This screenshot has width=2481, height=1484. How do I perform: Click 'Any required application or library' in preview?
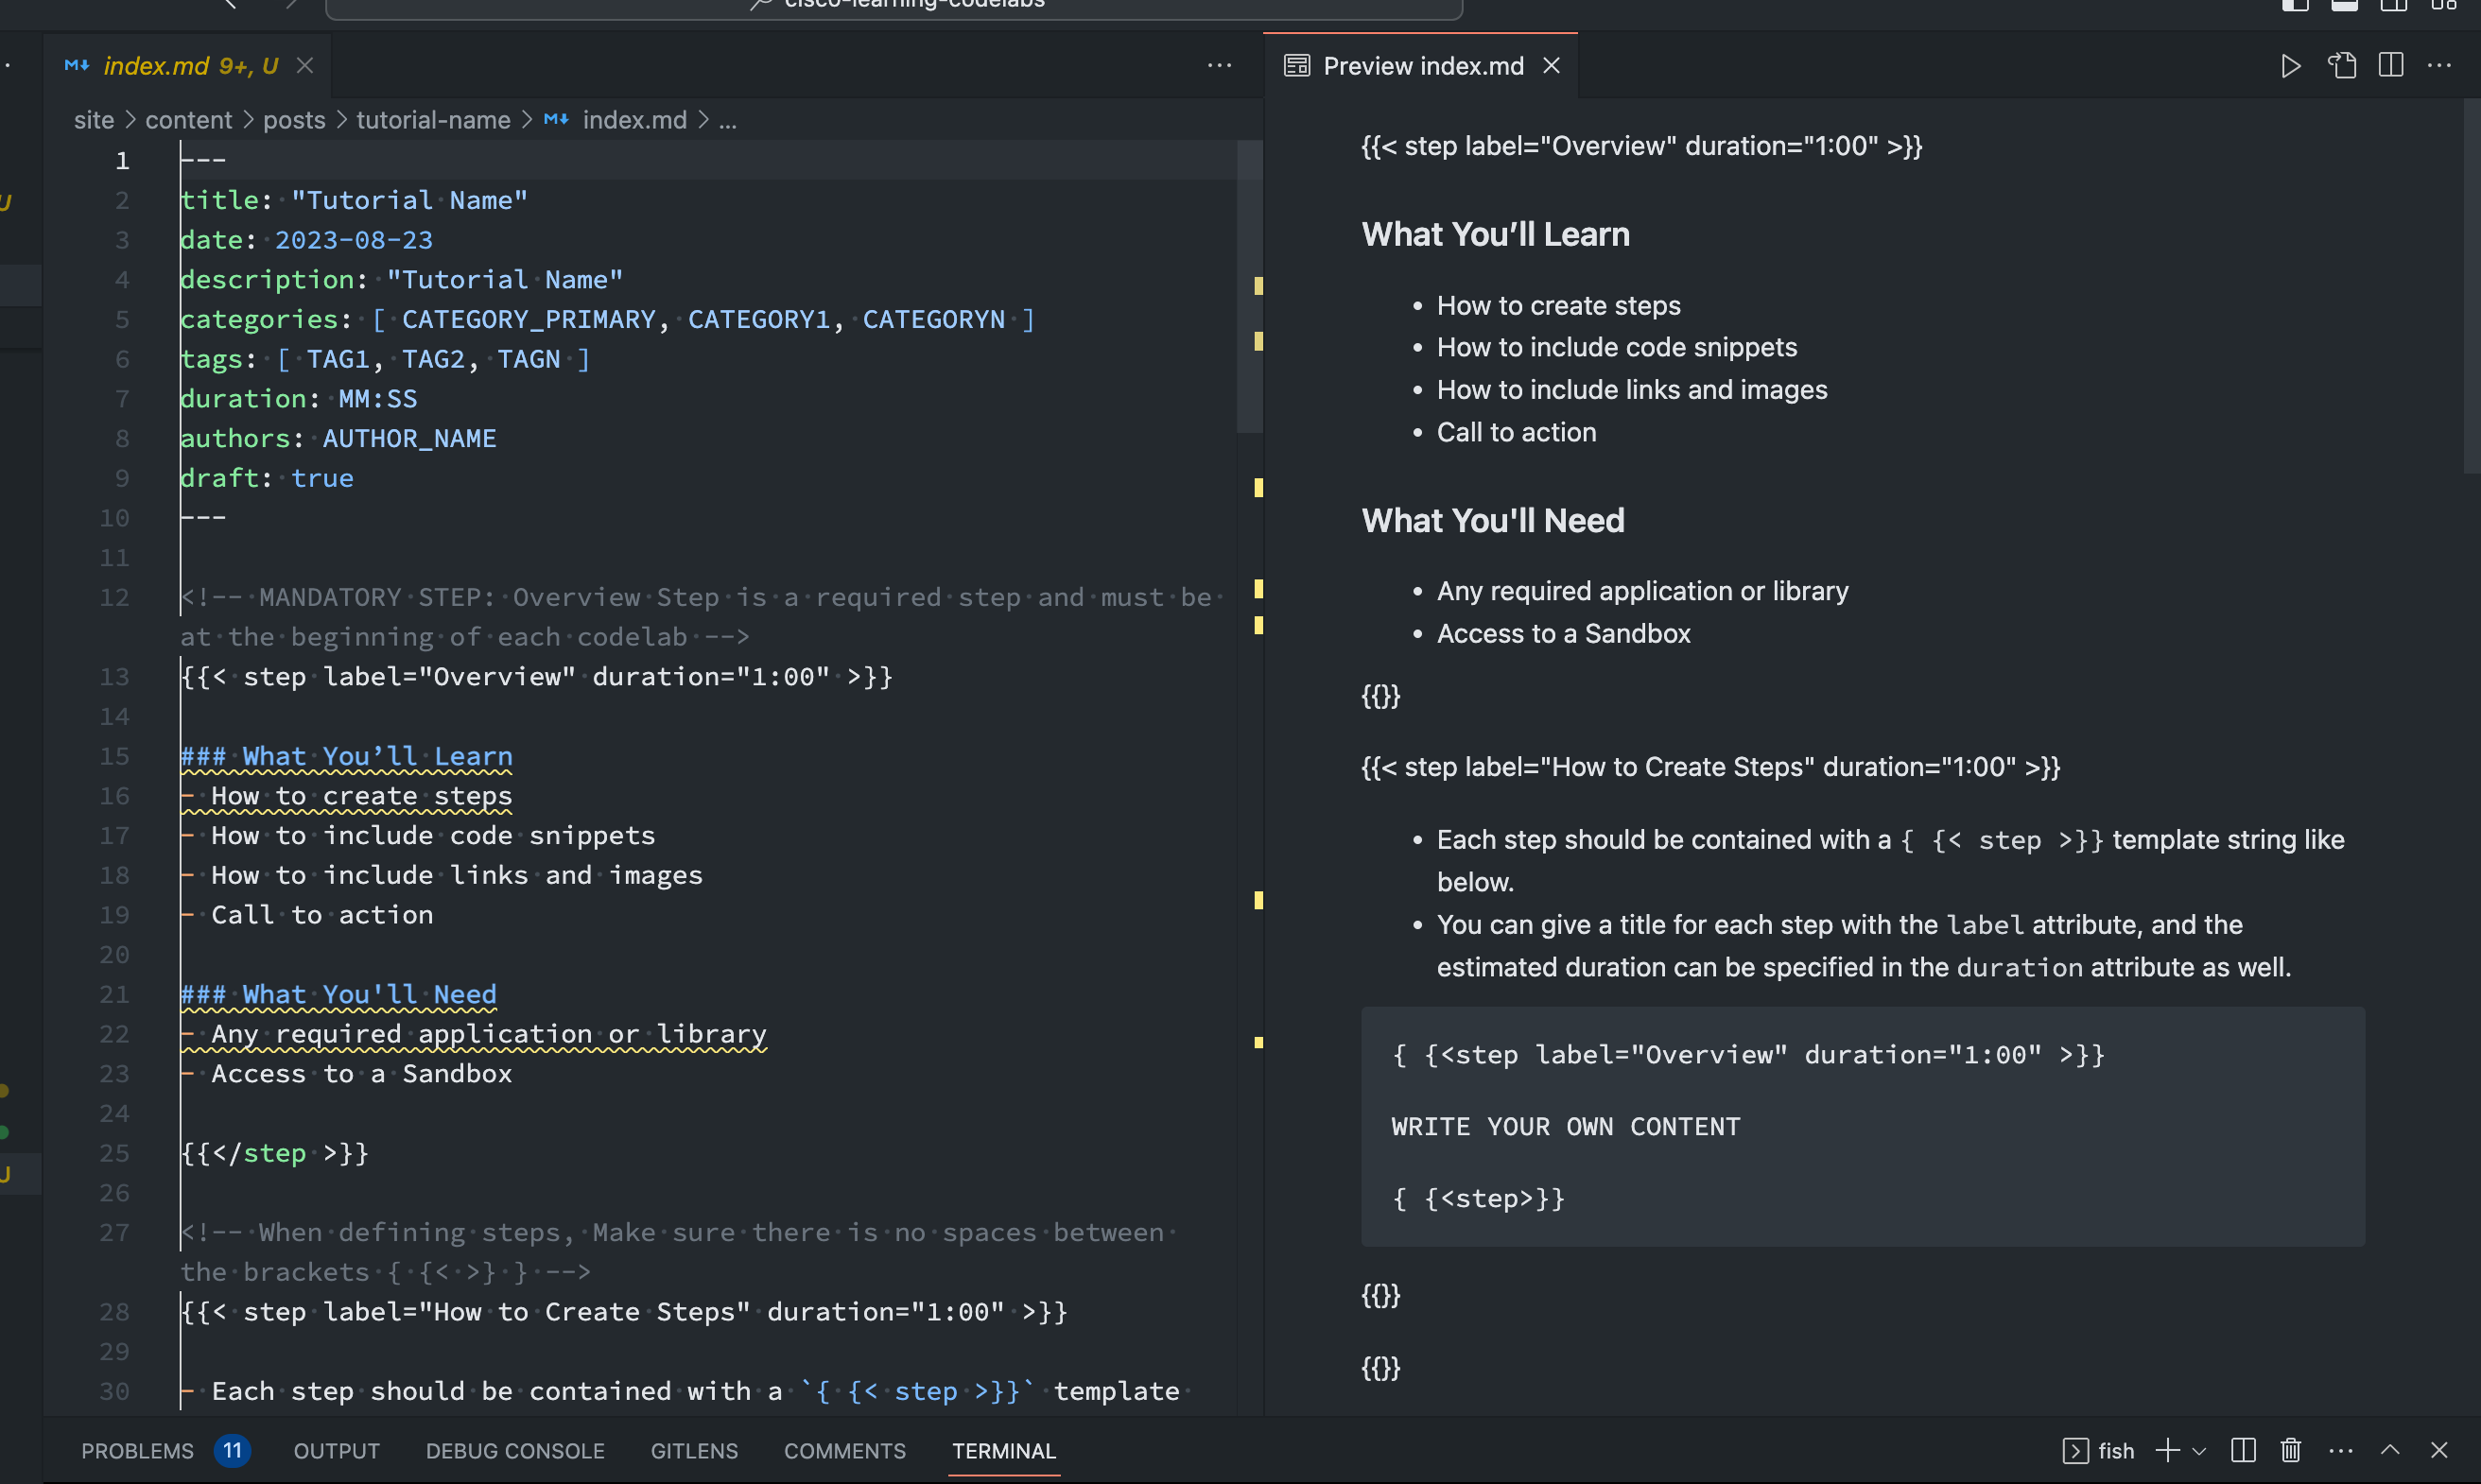tap(1642, 591)
